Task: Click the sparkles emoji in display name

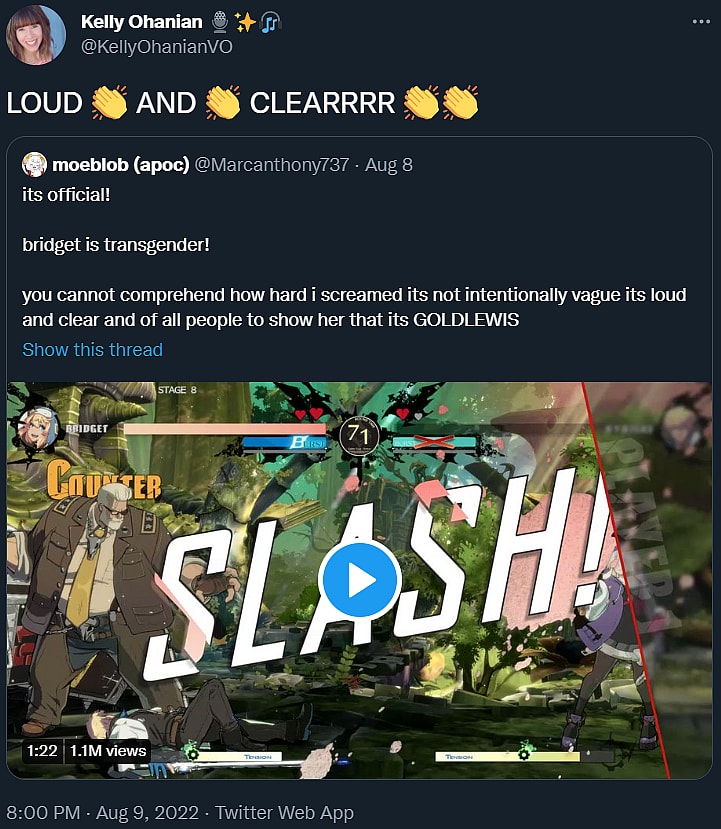Action: pyautogui.click(x=245, y=22)
